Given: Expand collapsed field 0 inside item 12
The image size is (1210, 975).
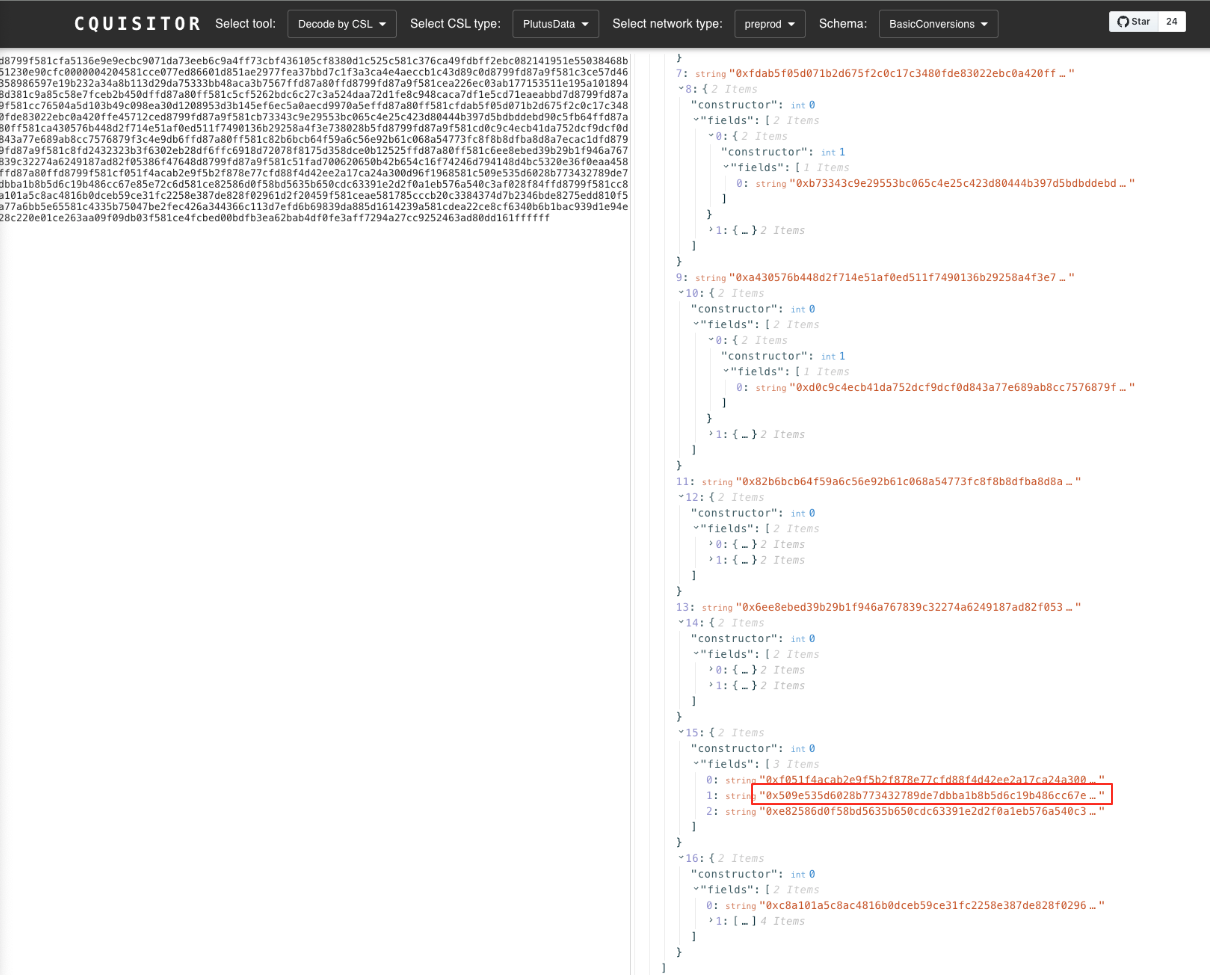Looking at the screenshot, I should (711, 545).
